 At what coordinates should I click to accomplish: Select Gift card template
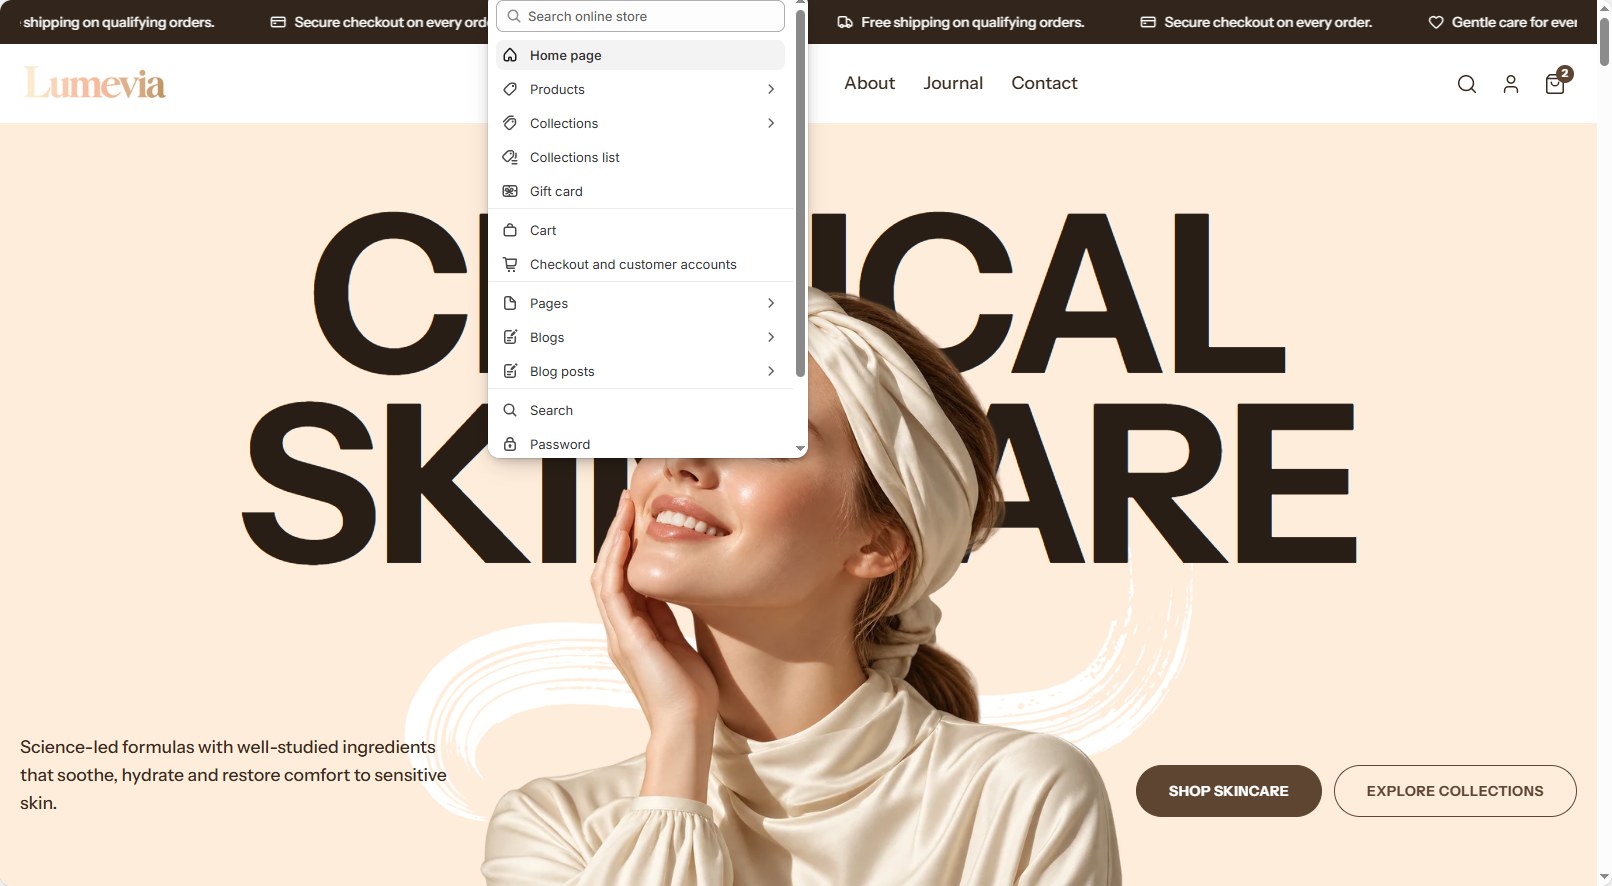click(x=640, y=191)
